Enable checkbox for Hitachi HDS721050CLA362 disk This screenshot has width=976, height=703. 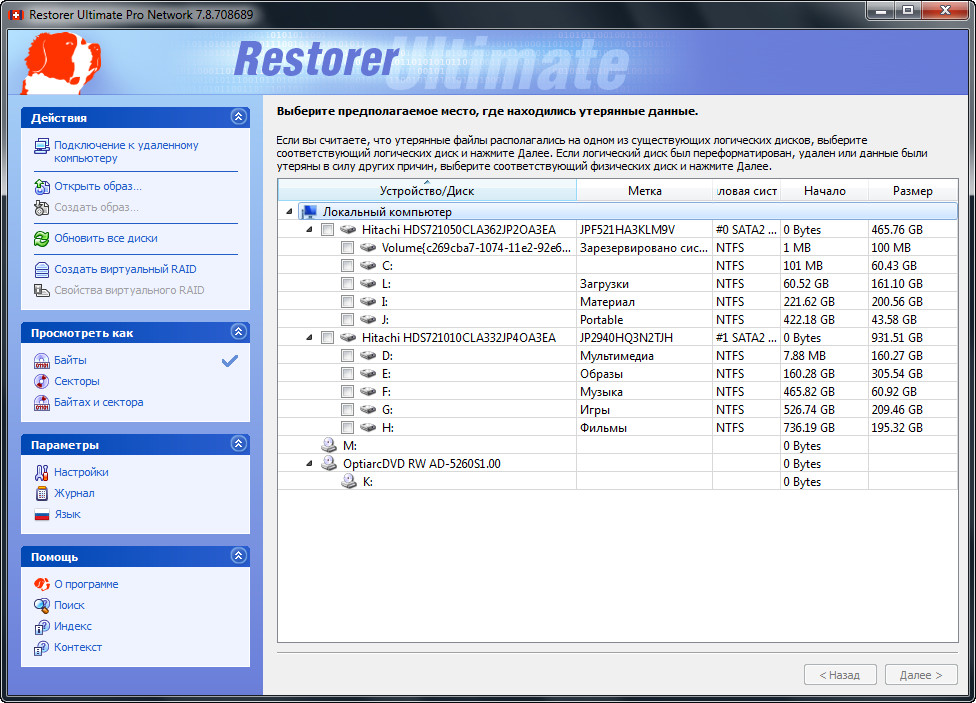coord(327,230)
